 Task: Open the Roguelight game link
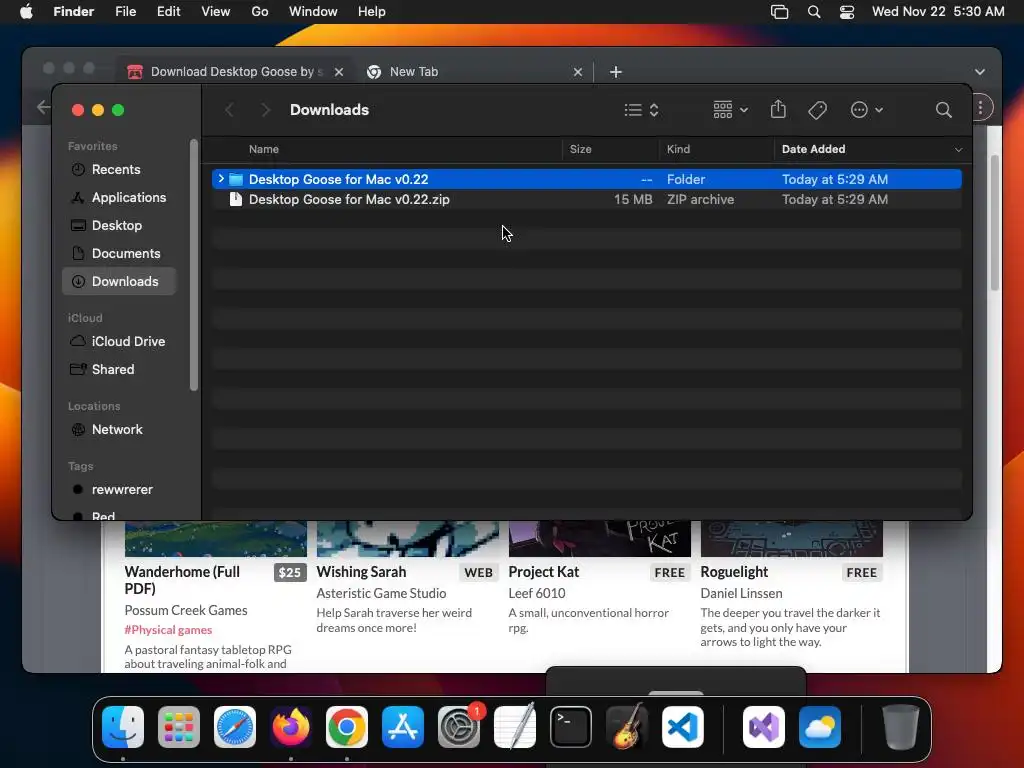pyautogui.click(x=734, y=572)
